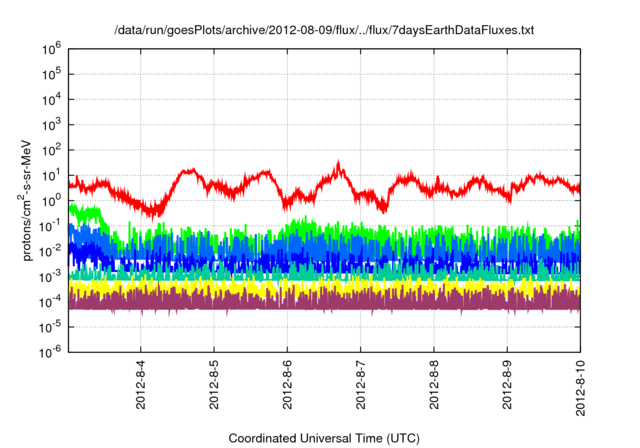The height and width of the screenshot is (448, 640).
Task: Click the 2012-8-8 date tick label
Action: 434,384
